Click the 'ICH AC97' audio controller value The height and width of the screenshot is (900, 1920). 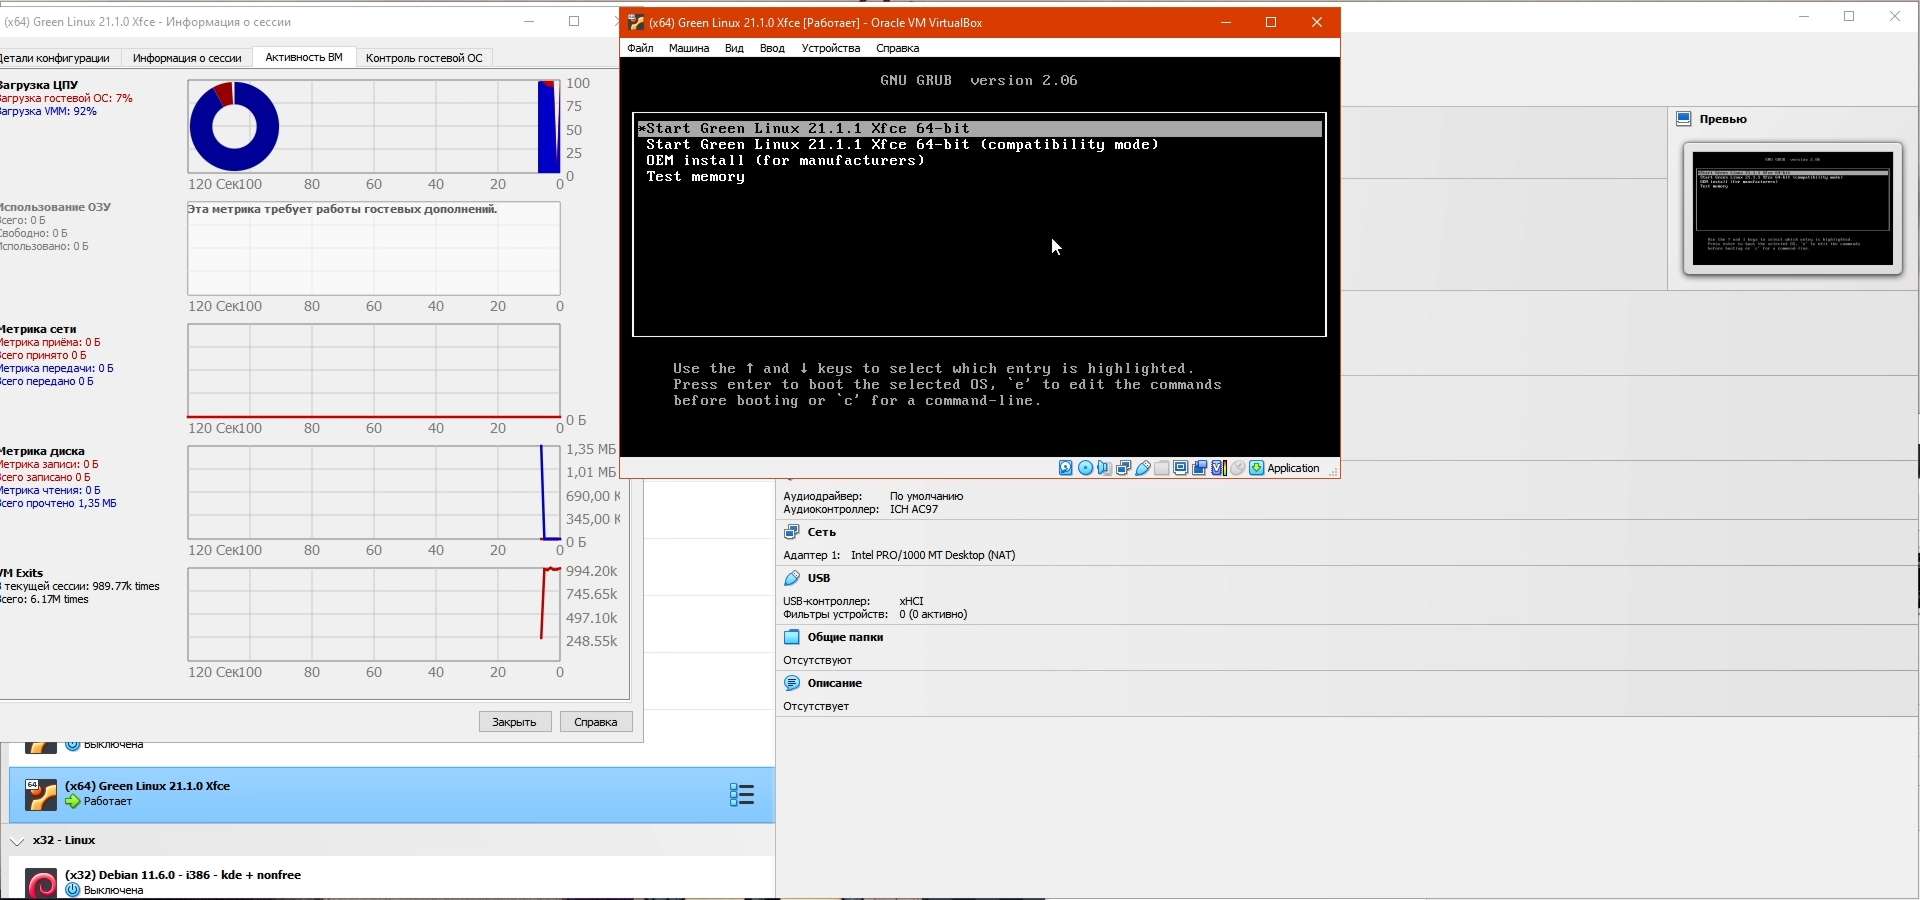click(914, 509)
